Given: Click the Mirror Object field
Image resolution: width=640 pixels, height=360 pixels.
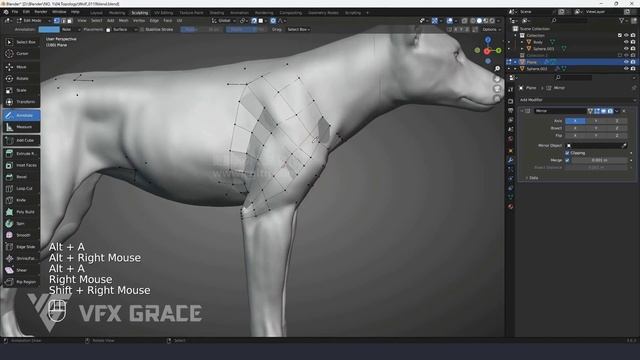Looking at the screenshot, I should point(596,145).
